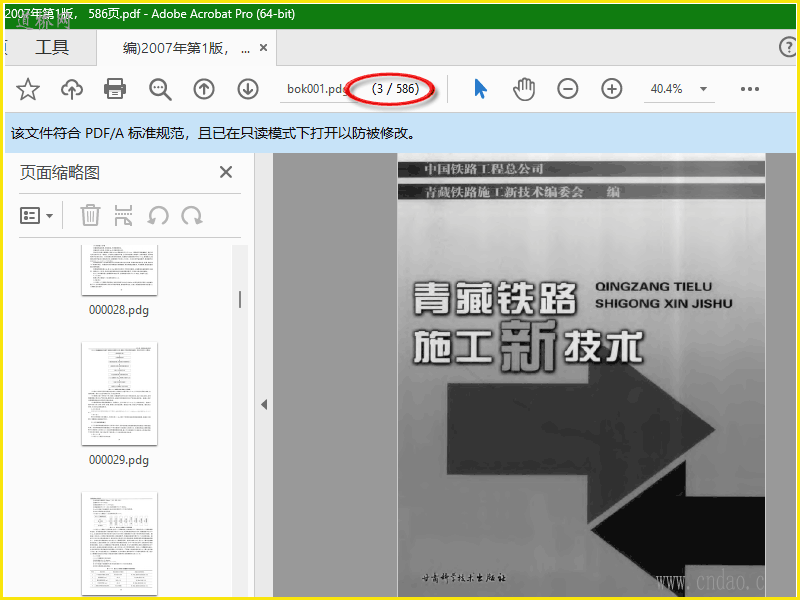Open more tools ellipsis menu
This screenshot has height=600, width=800.
coord(749,89)
